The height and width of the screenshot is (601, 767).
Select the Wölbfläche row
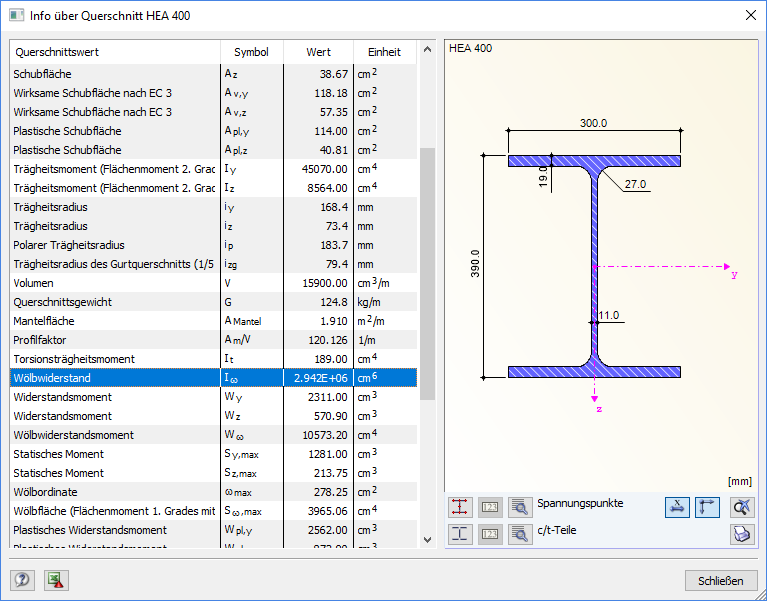click(213, 511)
